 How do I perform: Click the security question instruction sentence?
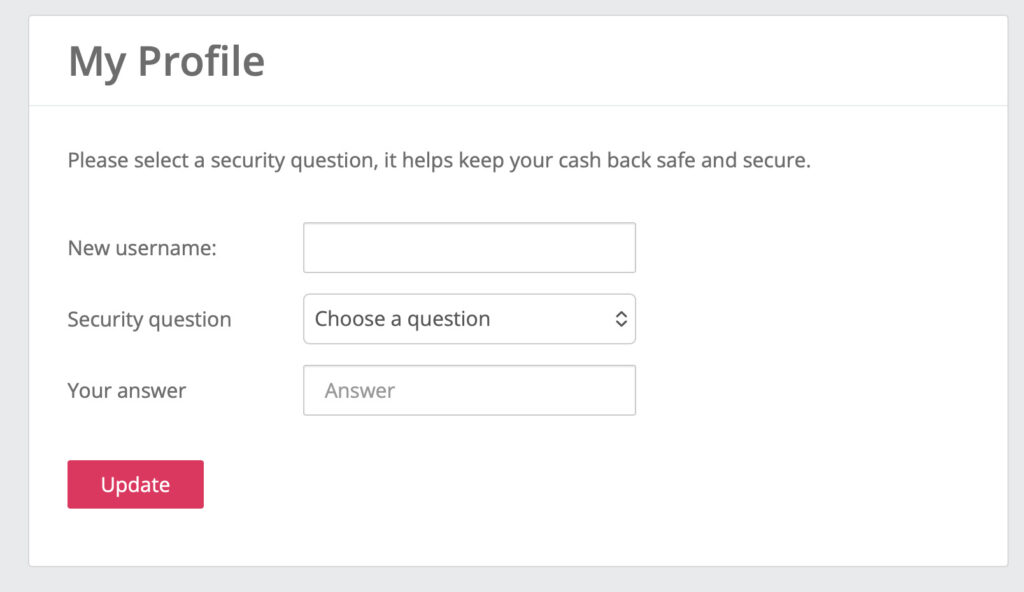[x=438, y=160]
